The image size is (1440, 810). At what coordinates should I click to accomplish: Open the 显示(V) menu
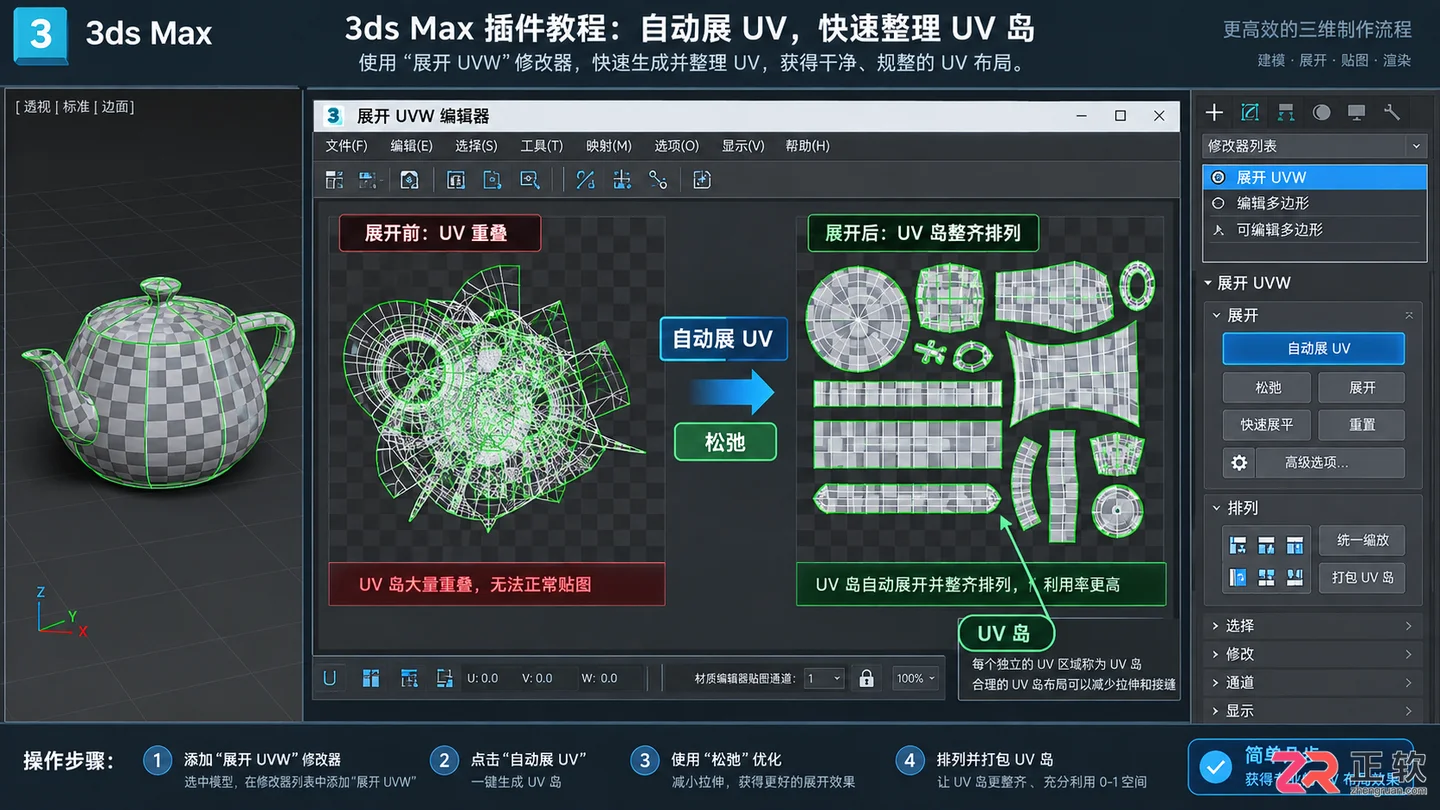click(743, 146)
